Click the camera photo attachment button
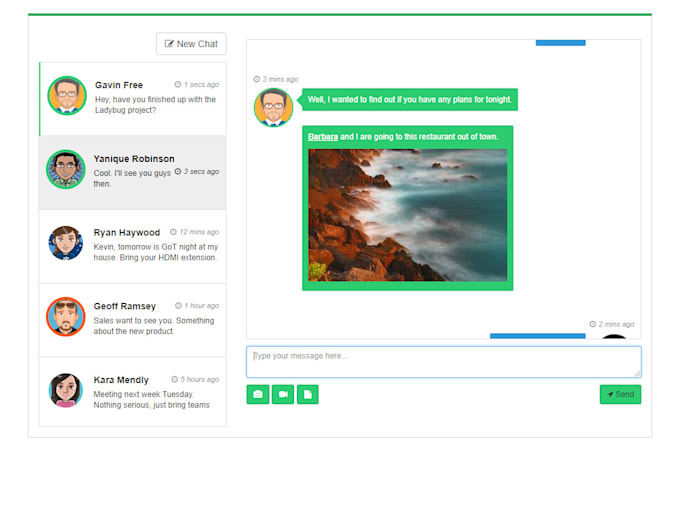This screenshot has width=680, height=510. [x=258, y=394]
